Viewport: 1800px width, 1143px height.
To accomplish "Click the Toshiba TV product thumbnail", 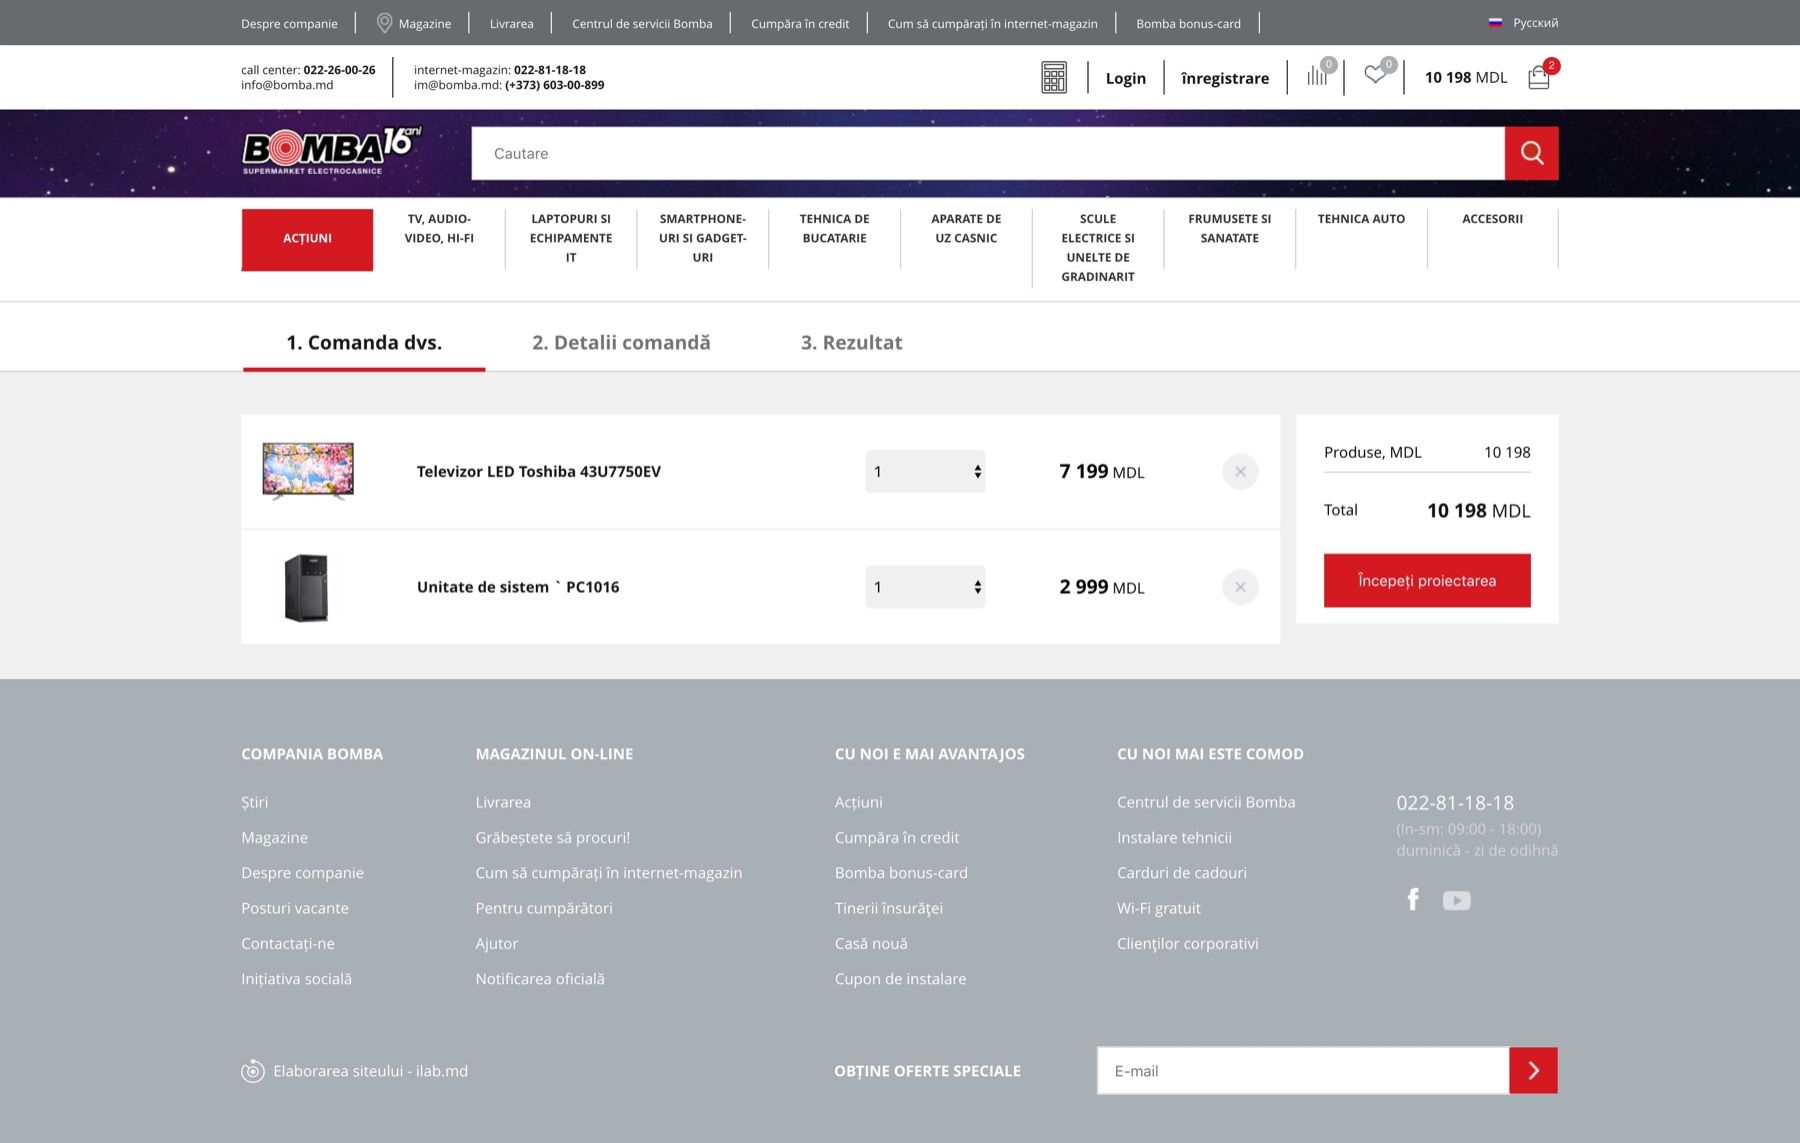I will [x=308, y=471].
